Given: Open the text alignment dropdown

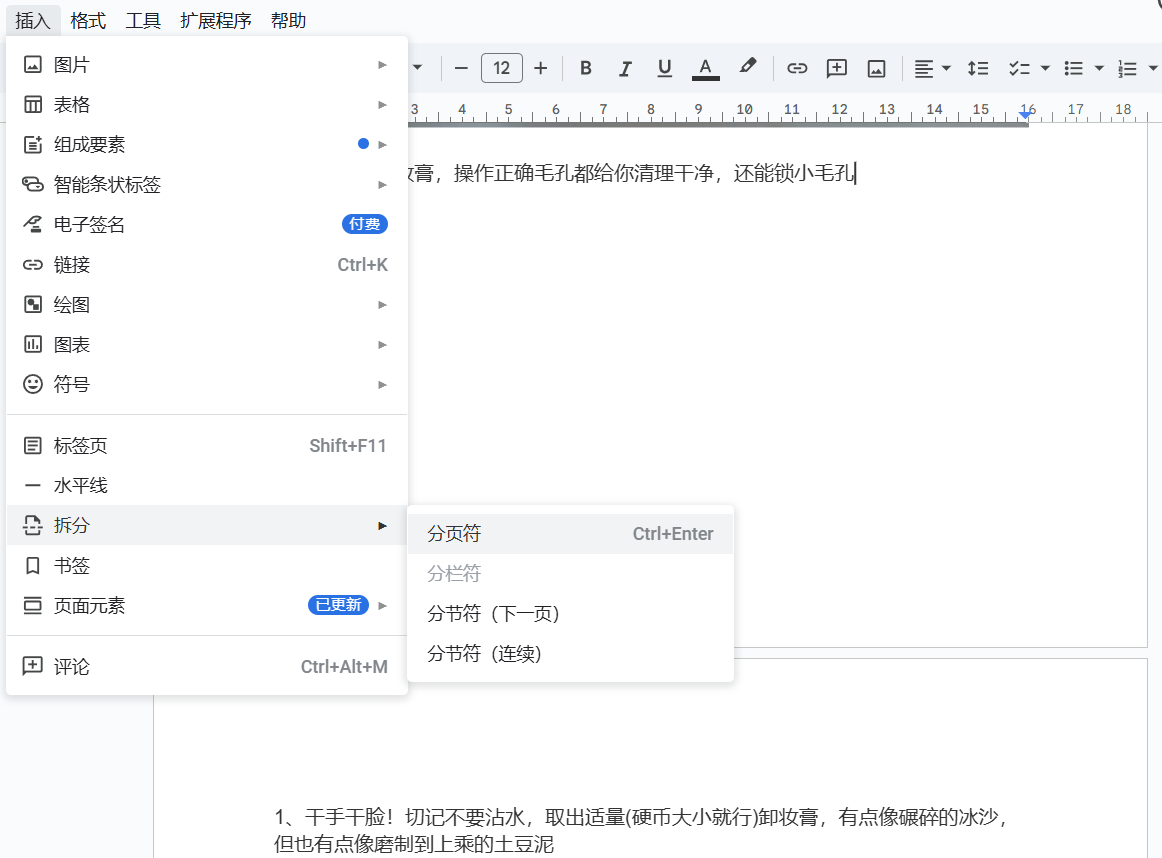Looking at the screenshot, I should pos(932,68).
